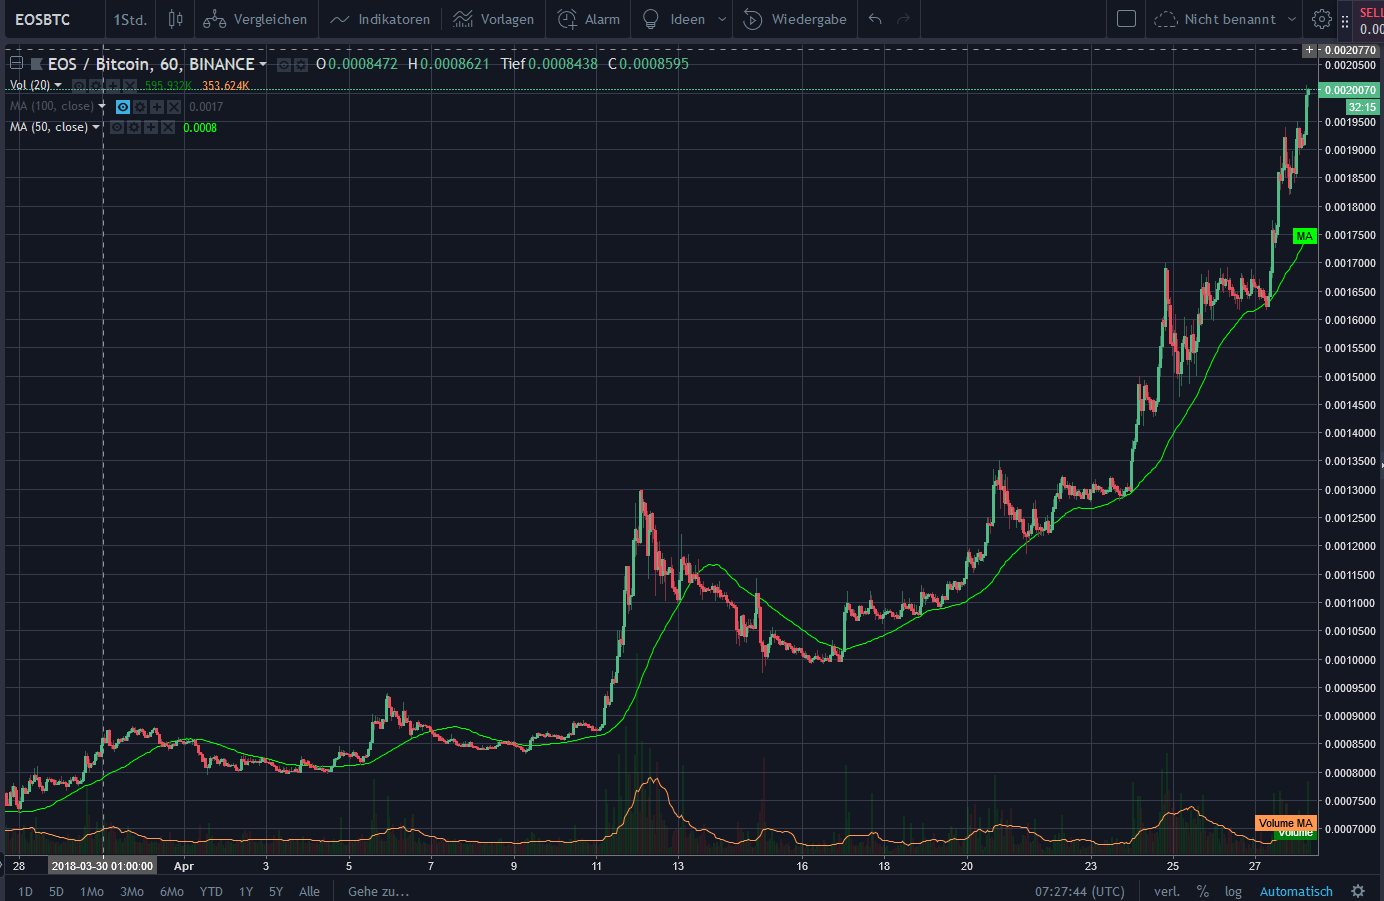Toggle the log scale mode

pyautogui.click(x=1233, y=891)
